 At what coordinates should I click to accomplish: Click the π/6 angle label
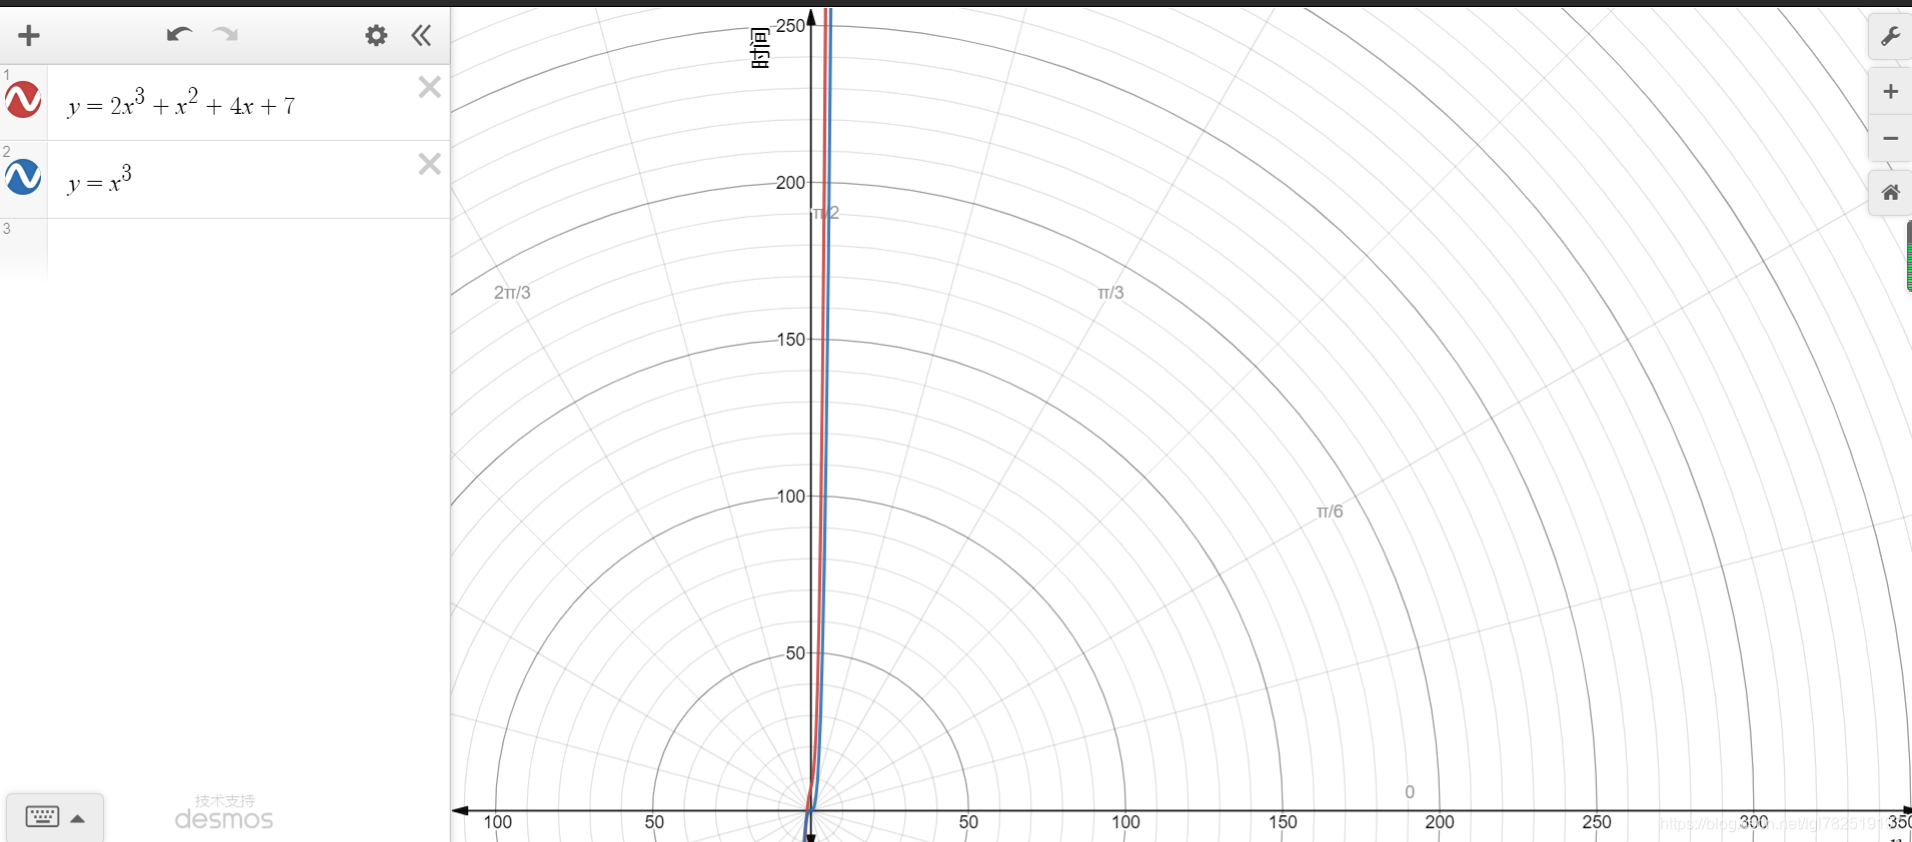pyautogui.click(x=1330, y=512)
